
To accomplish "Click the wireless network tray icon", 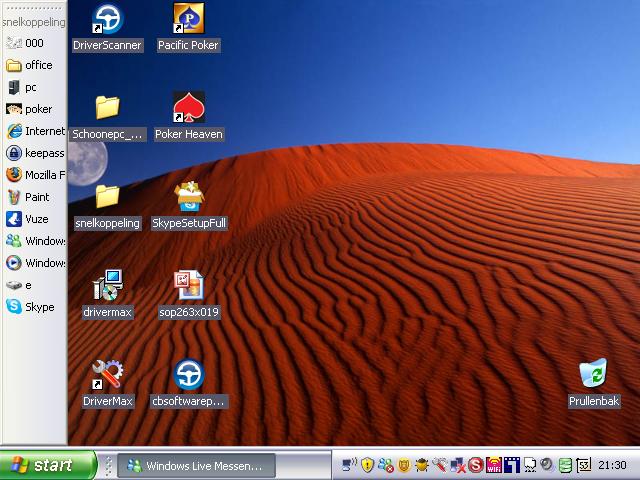I will click(x=349, y=464).
